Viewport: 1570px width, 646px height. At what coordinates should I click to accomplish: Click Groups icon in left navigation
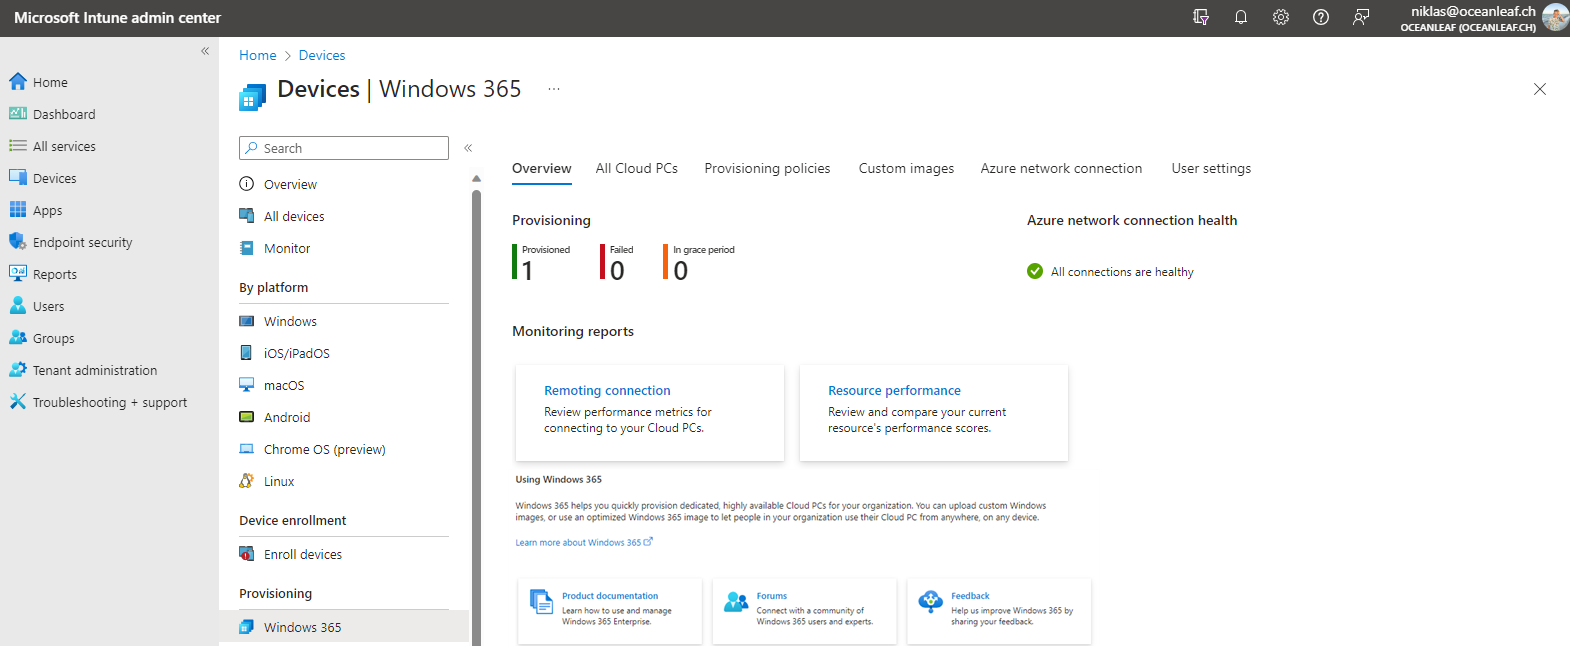coord(18,338)
